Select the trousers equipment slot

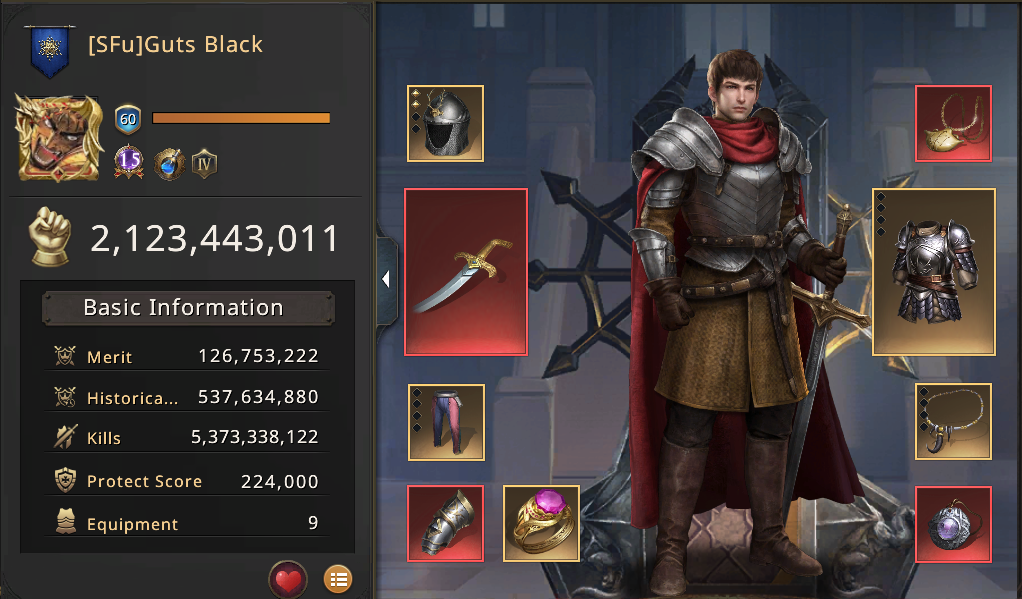[446, 422]
